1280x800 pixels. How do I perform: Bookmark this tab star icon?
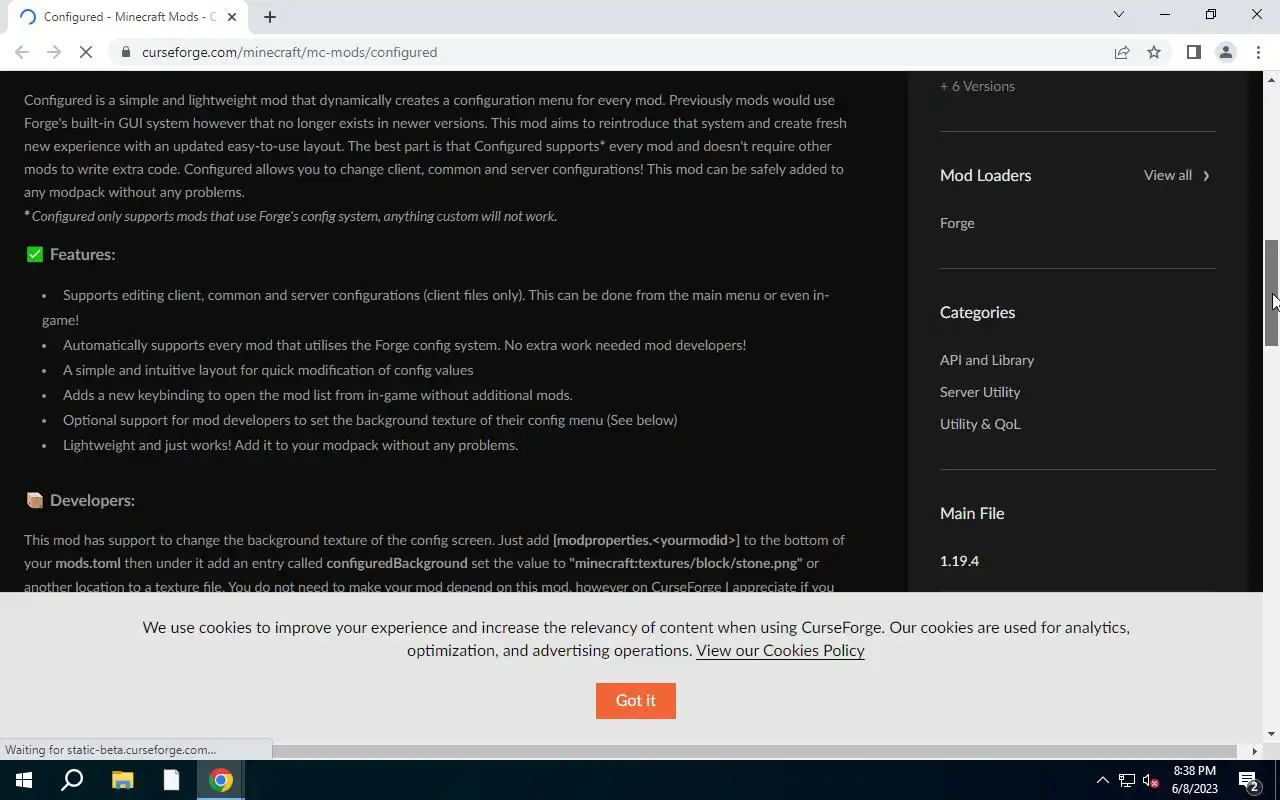click(x=1154, y=52)
